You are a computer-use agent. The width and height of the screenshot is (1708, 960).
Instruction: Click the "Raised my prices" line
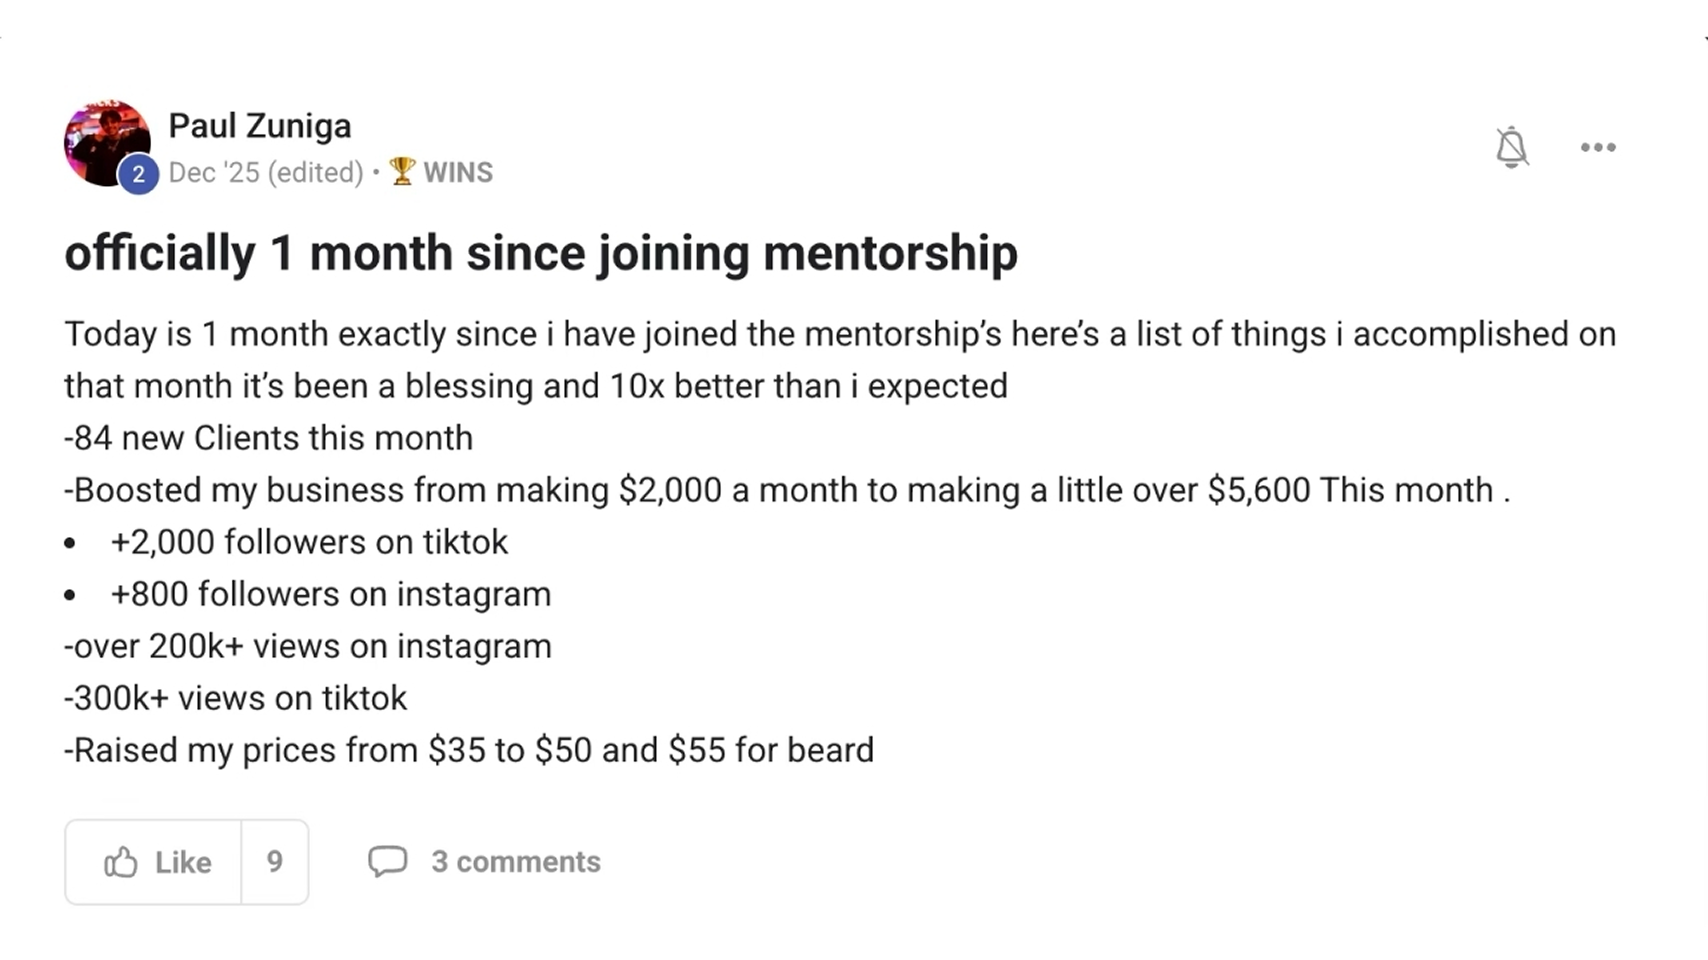[x=469, y=750]
